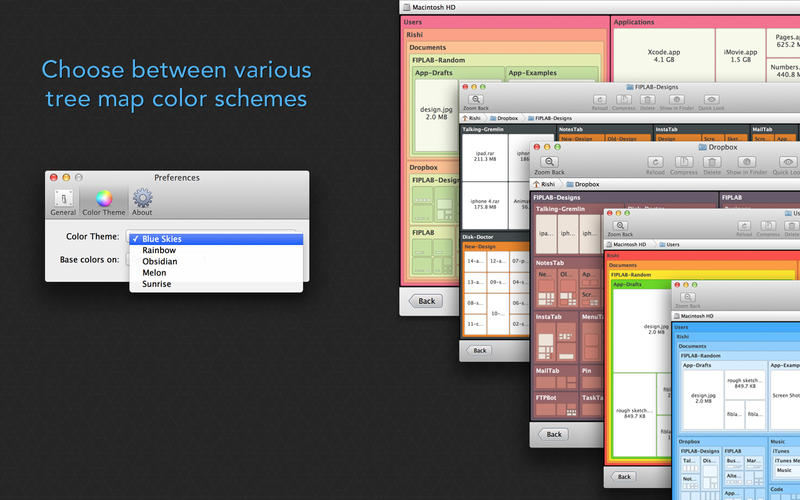Click the Music header in the blue window
Screen dimensions: 800x500
coord(778,441)
